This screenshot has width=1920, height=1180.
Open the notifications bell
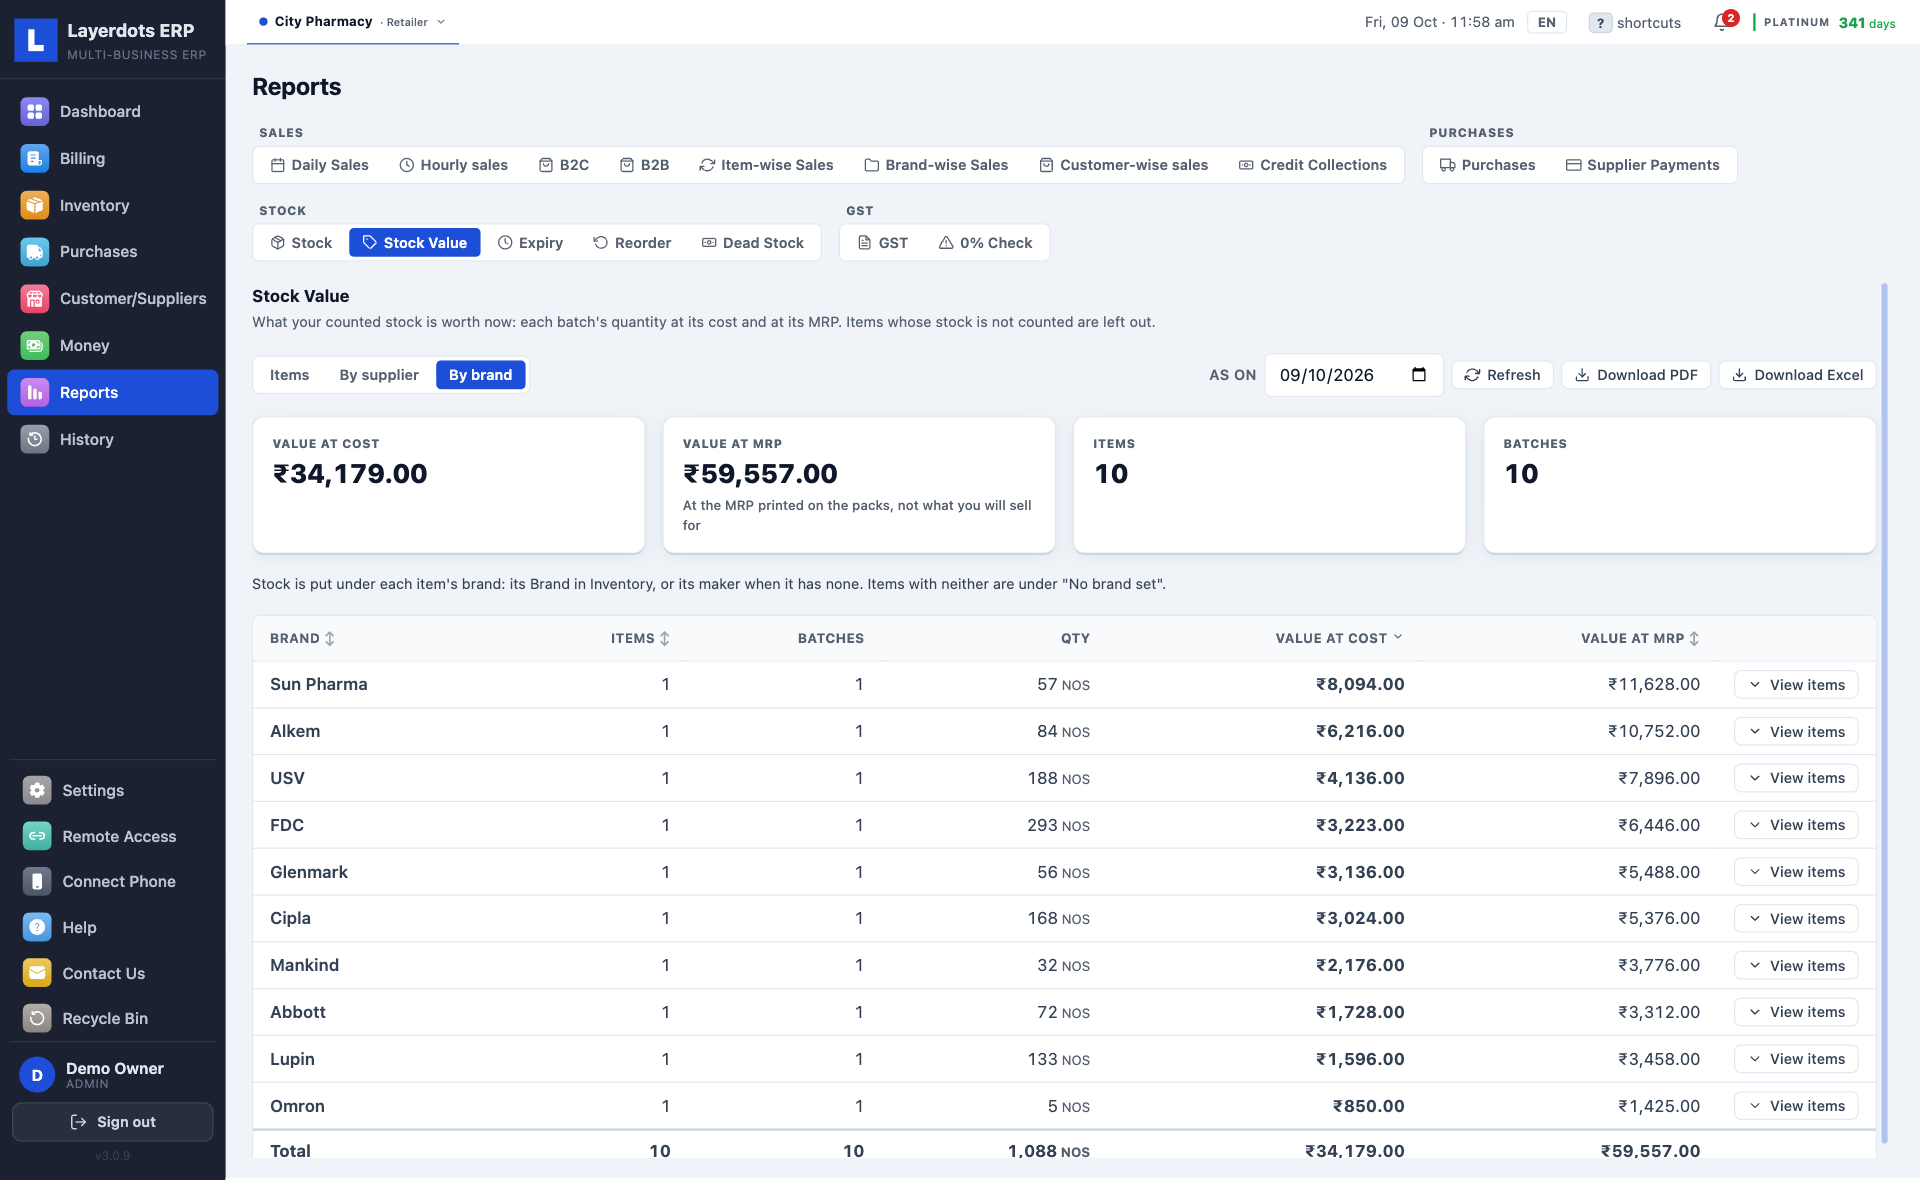1722,22
